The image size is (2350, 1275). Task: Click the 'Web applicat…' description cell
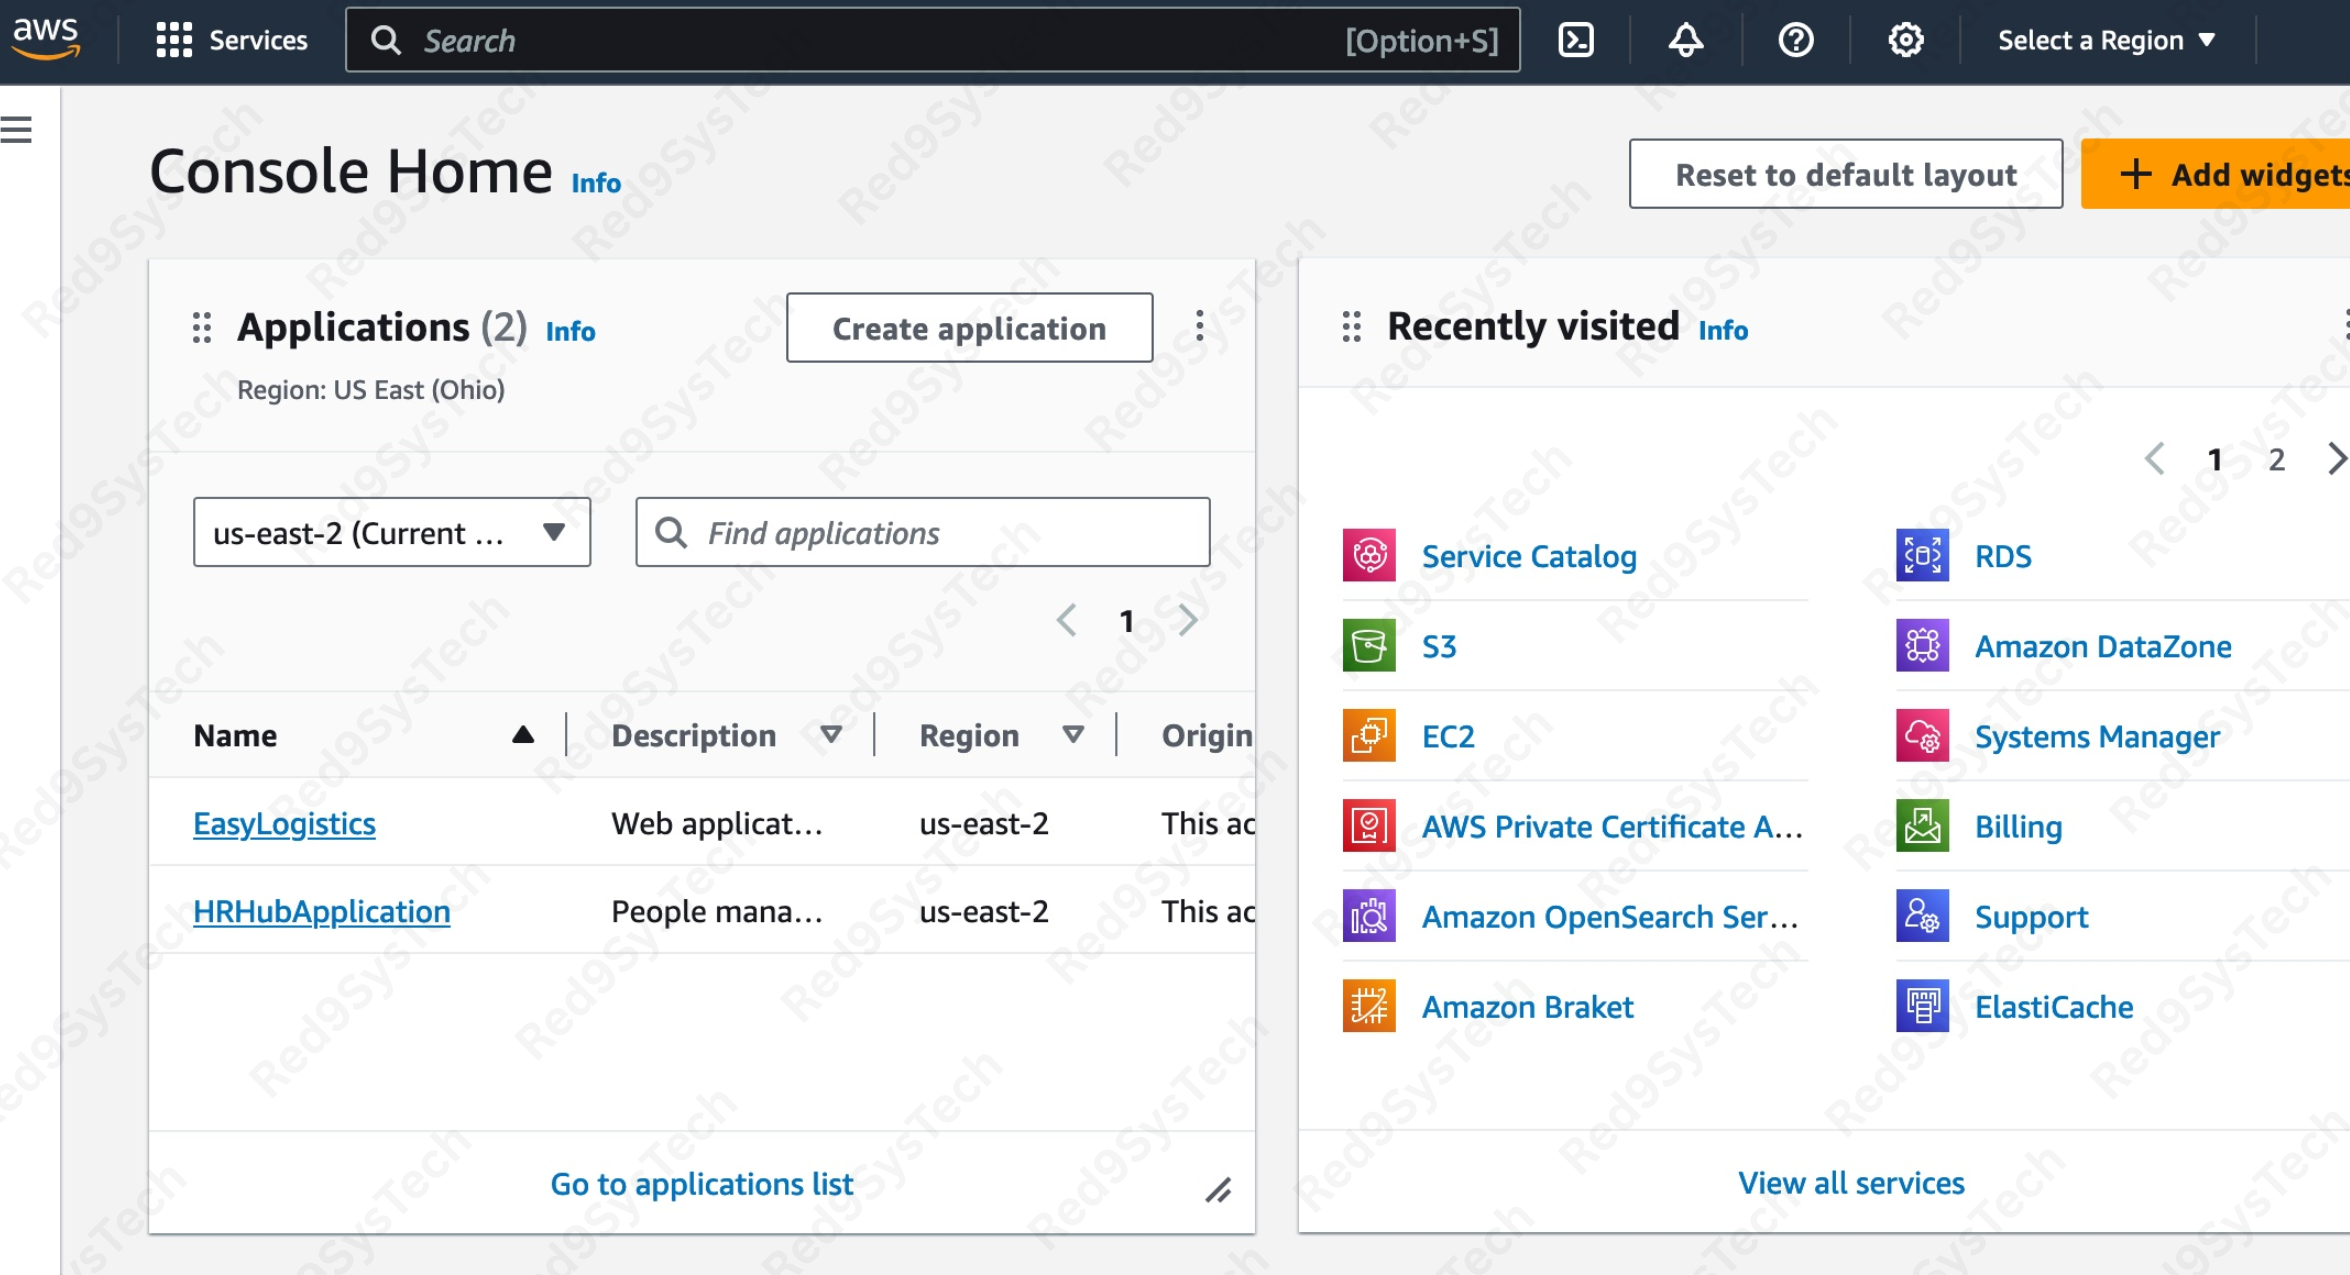tap(716, 823)
